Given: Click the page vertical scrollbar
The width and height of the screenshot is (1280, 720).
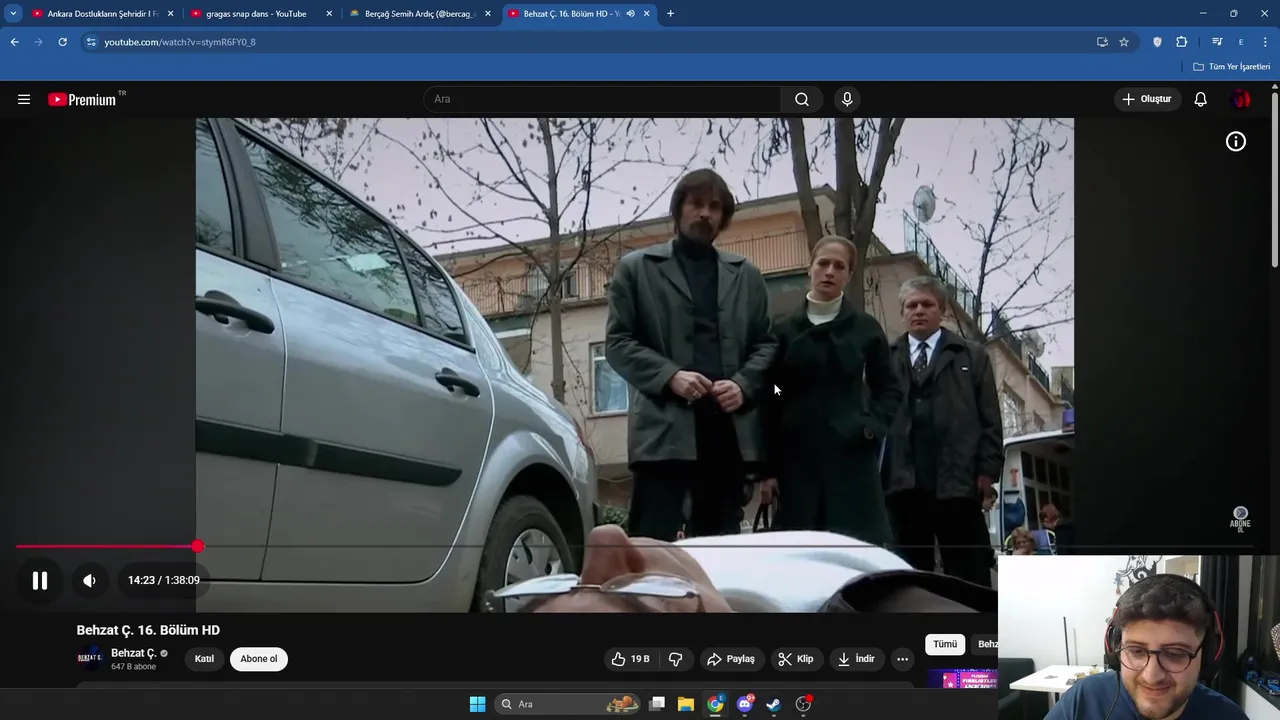Looking at the screenshot, I should (x=1275, y=180).
